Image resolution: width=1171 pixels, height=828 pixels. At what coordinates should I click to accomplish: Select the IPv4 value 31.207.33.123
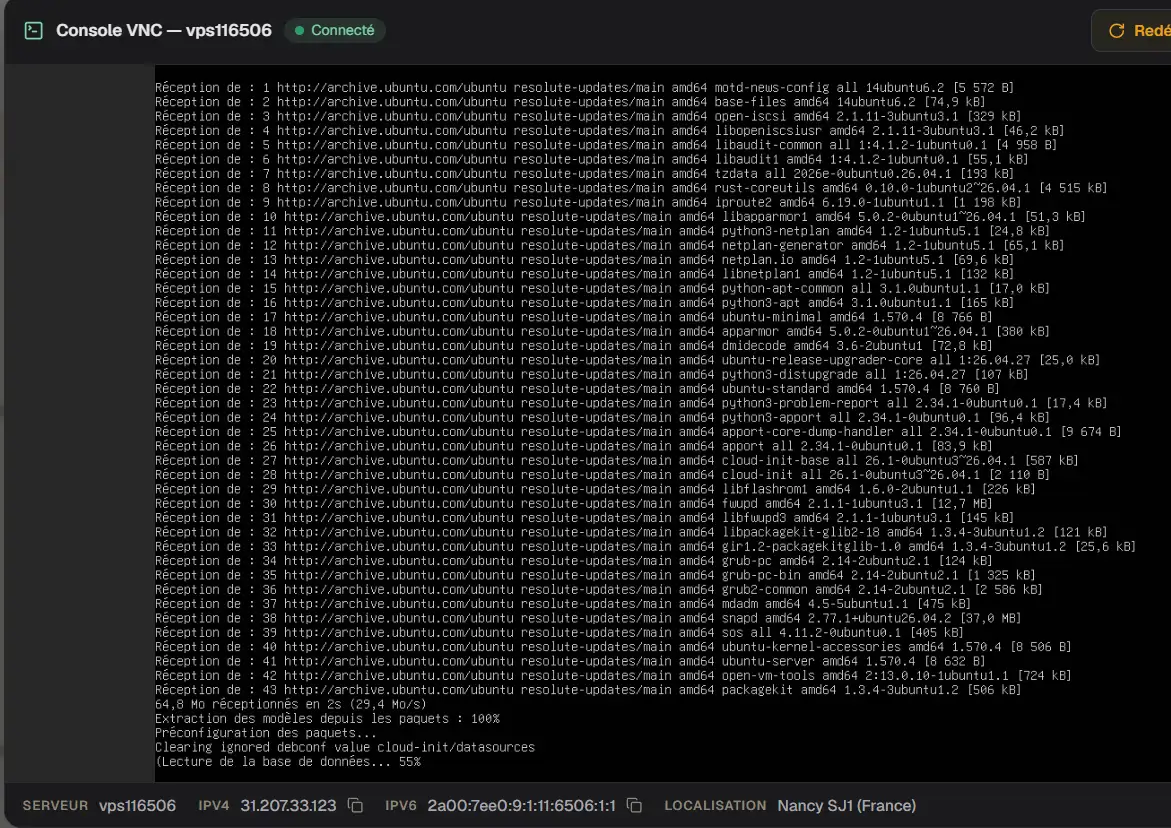pyautogui.click(x=288, y=806)
